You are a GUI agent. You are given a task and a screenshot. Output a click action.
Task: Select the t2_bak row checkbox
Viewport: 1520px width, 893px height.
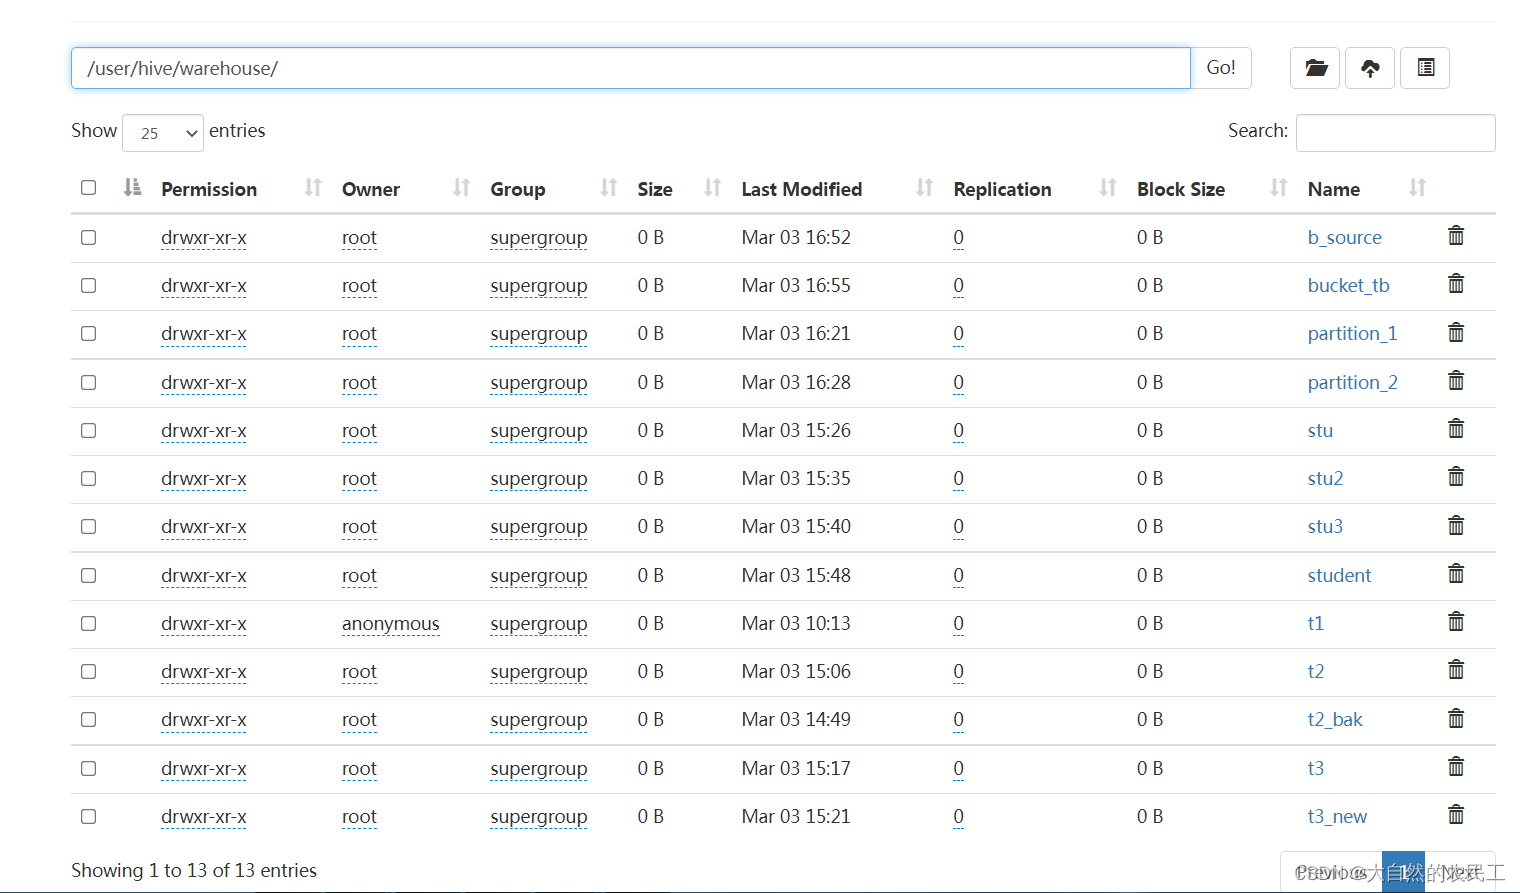click(x=89, y=720)
